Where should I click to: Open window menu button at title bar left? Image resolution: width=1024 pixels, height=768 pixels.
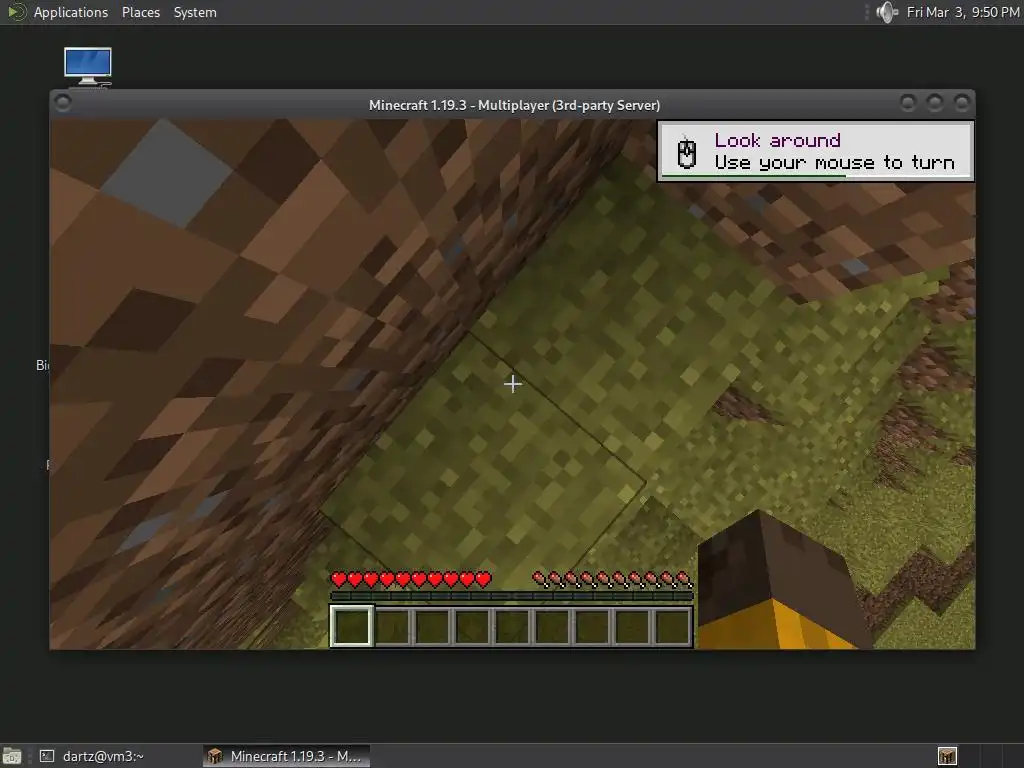tap(63, 103)
